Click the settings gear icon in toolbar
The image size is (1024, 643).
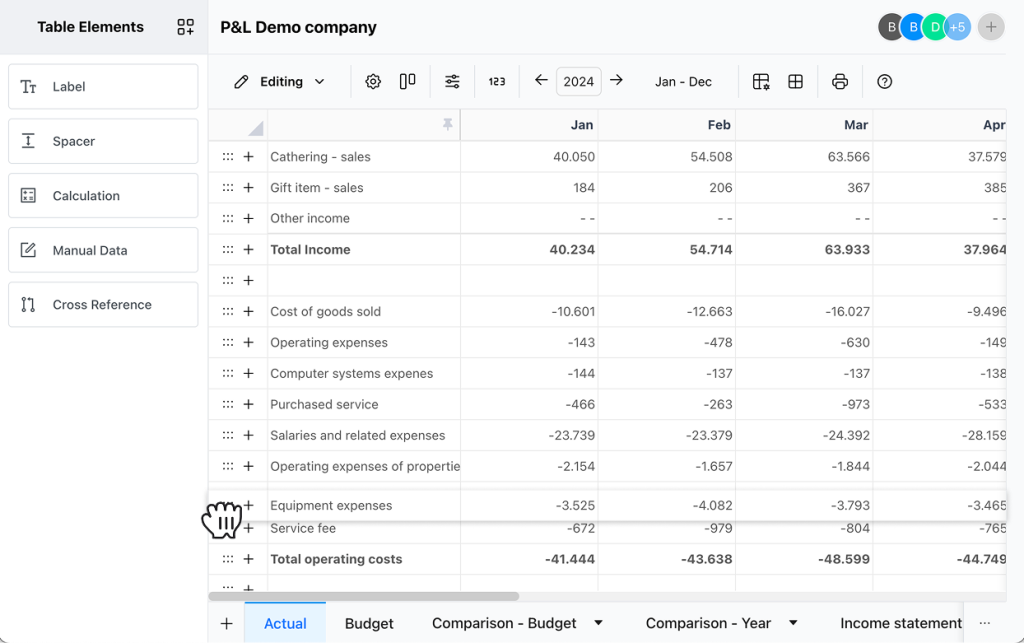(373, 82)
